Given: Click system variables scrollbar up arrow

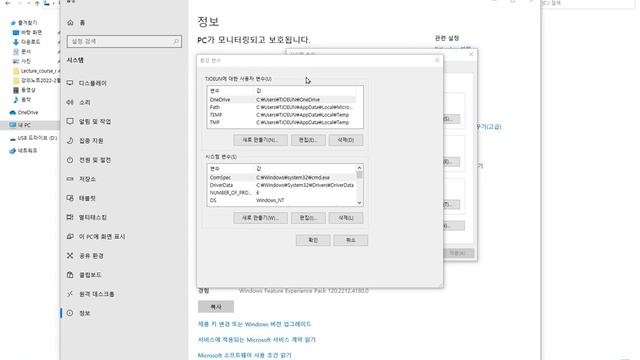Looking at the screenshot, I should (x=359, y=168).
